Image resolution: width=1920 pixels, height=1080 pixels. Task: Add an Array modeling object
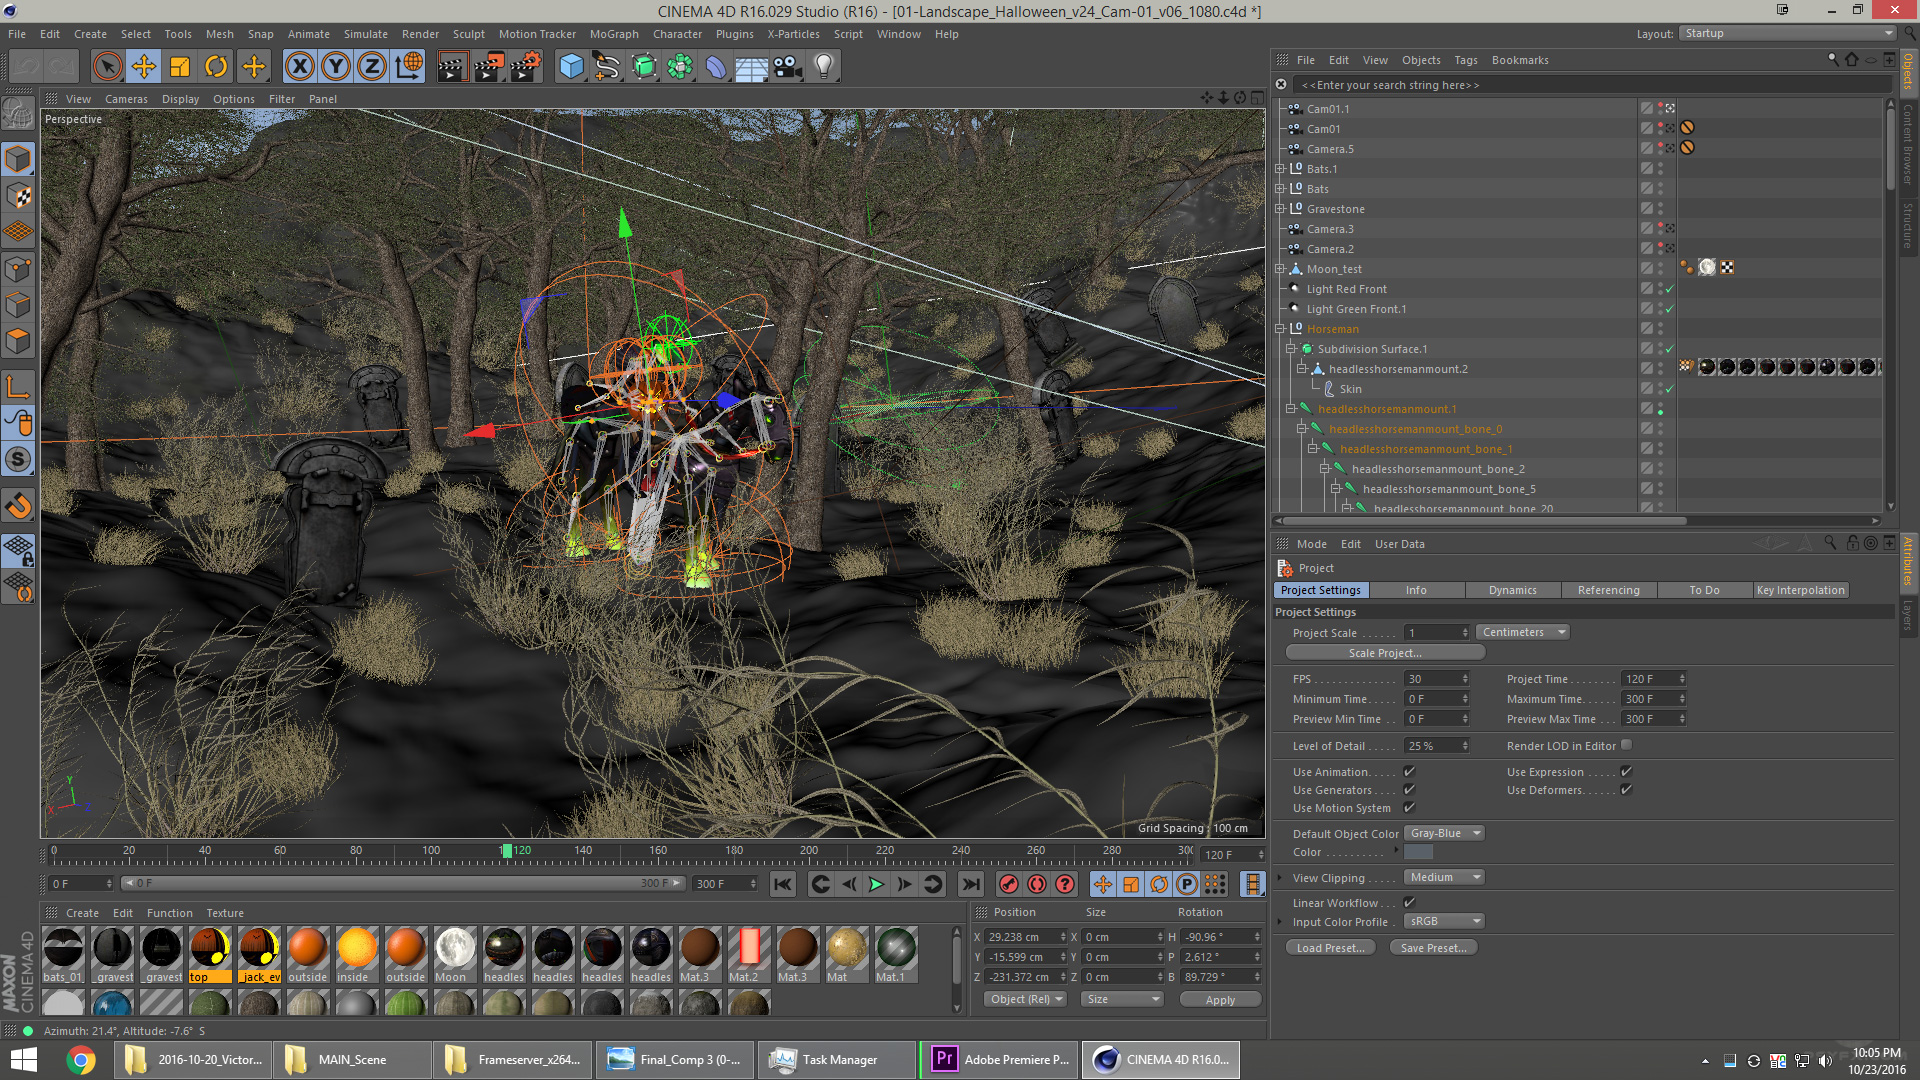pos(680,67)
